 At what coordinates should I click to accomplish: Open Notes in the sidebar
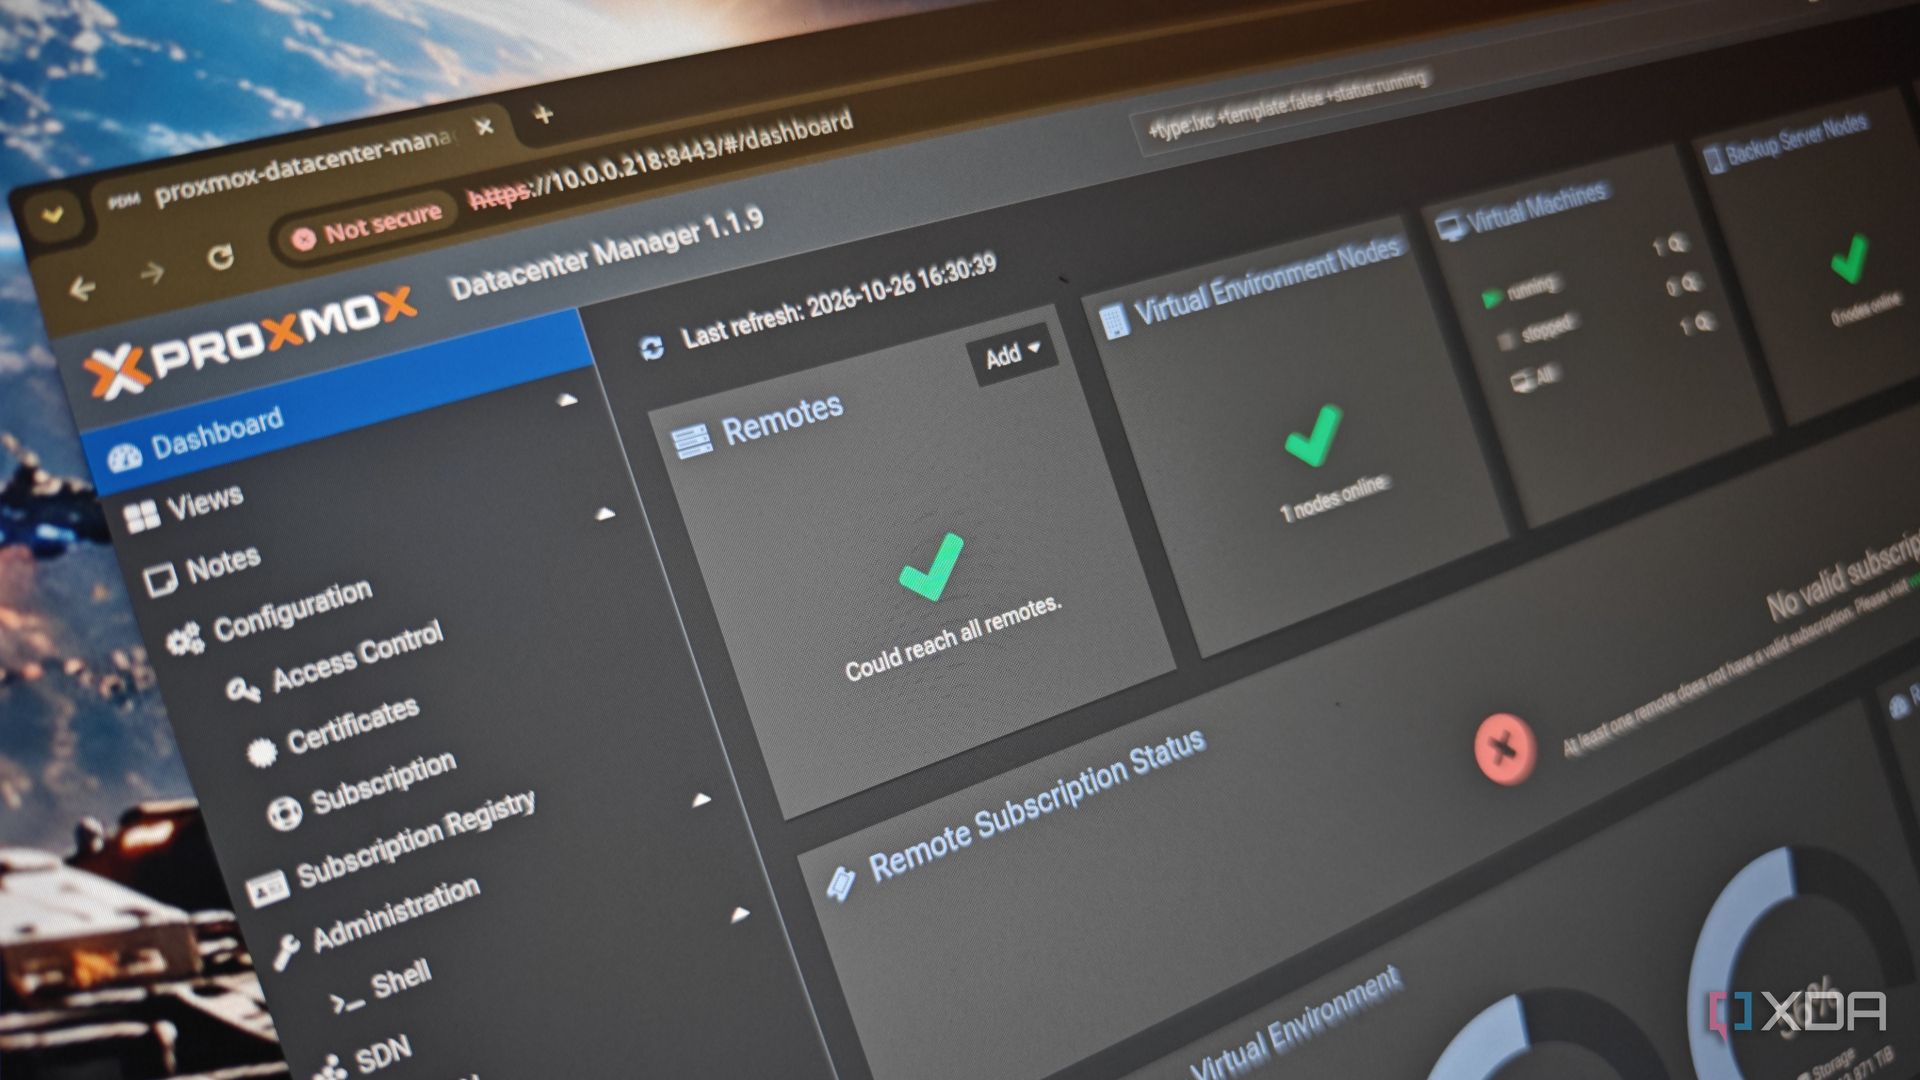pyautogui.click(x=223, y=564)
